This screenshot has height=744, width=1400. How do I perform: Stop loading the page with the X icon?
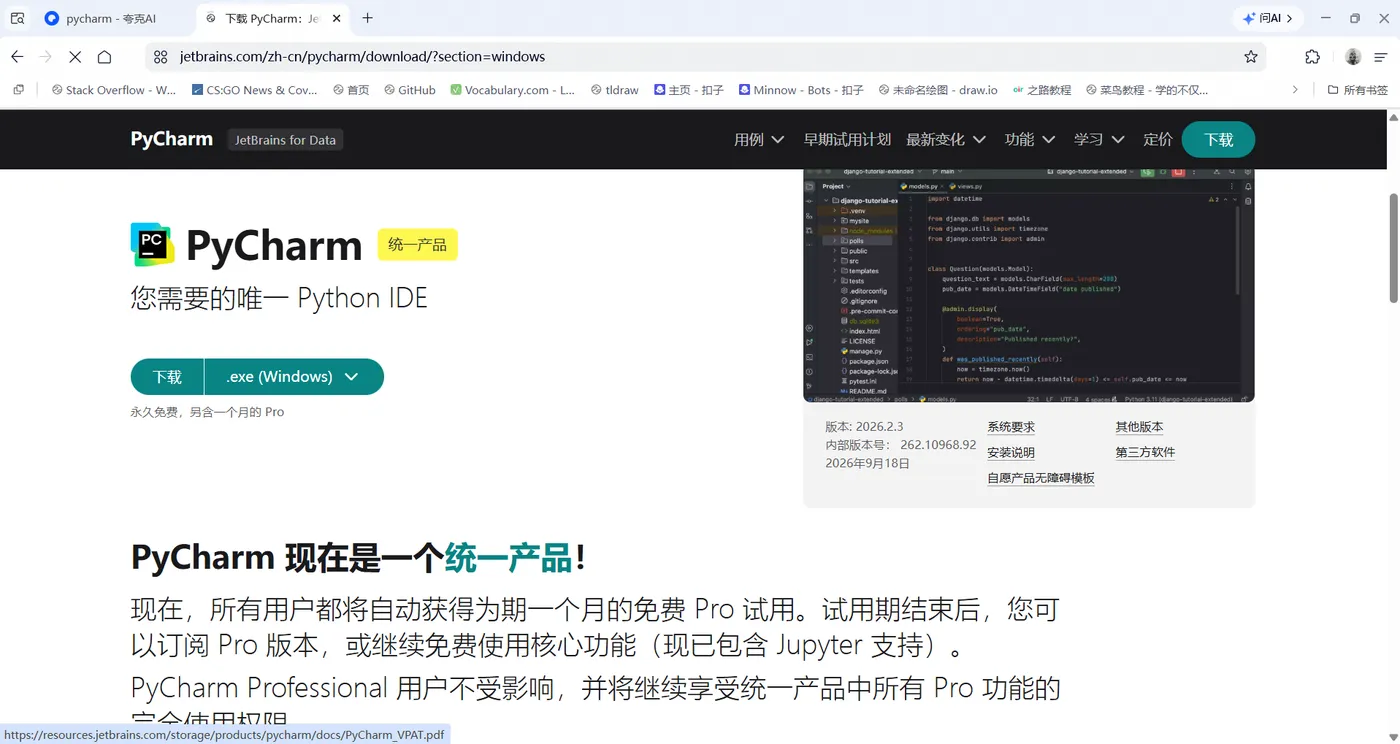[75, 57]
